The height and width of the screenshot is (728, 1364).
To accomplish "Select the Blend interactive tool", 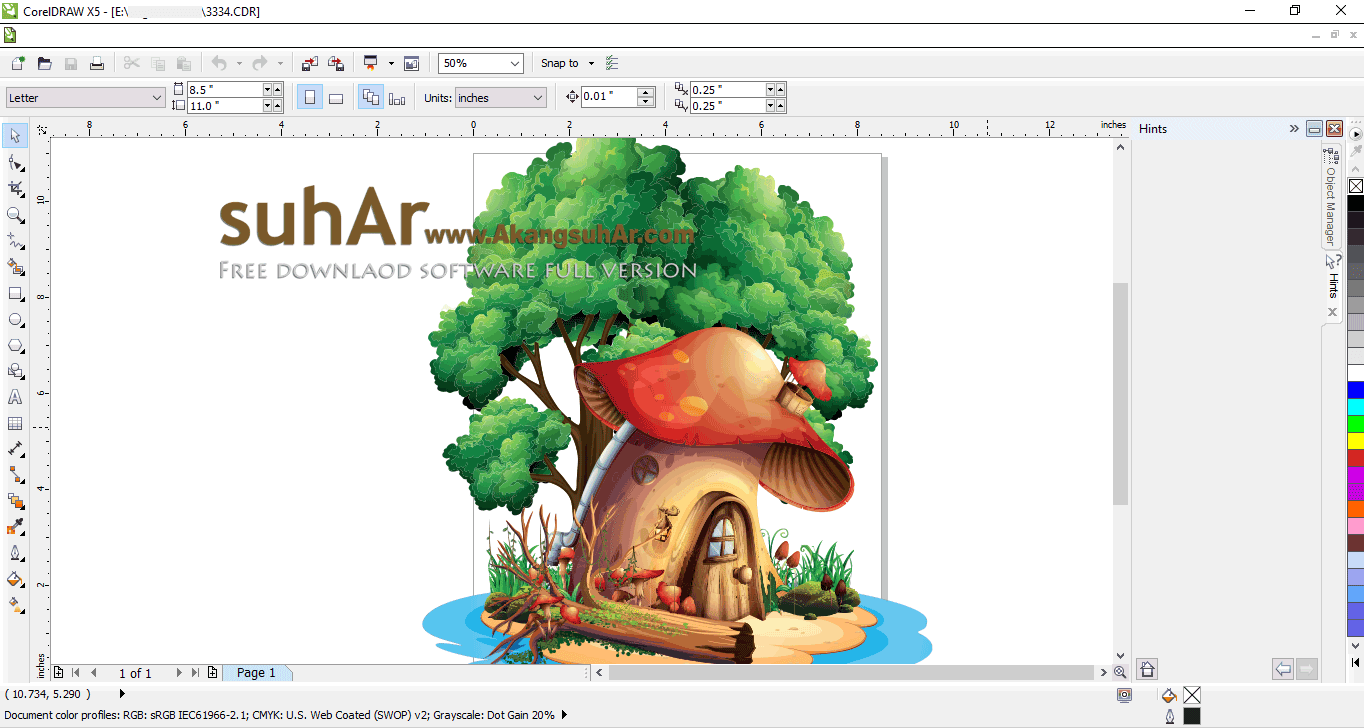I will (x=15, y=501).
